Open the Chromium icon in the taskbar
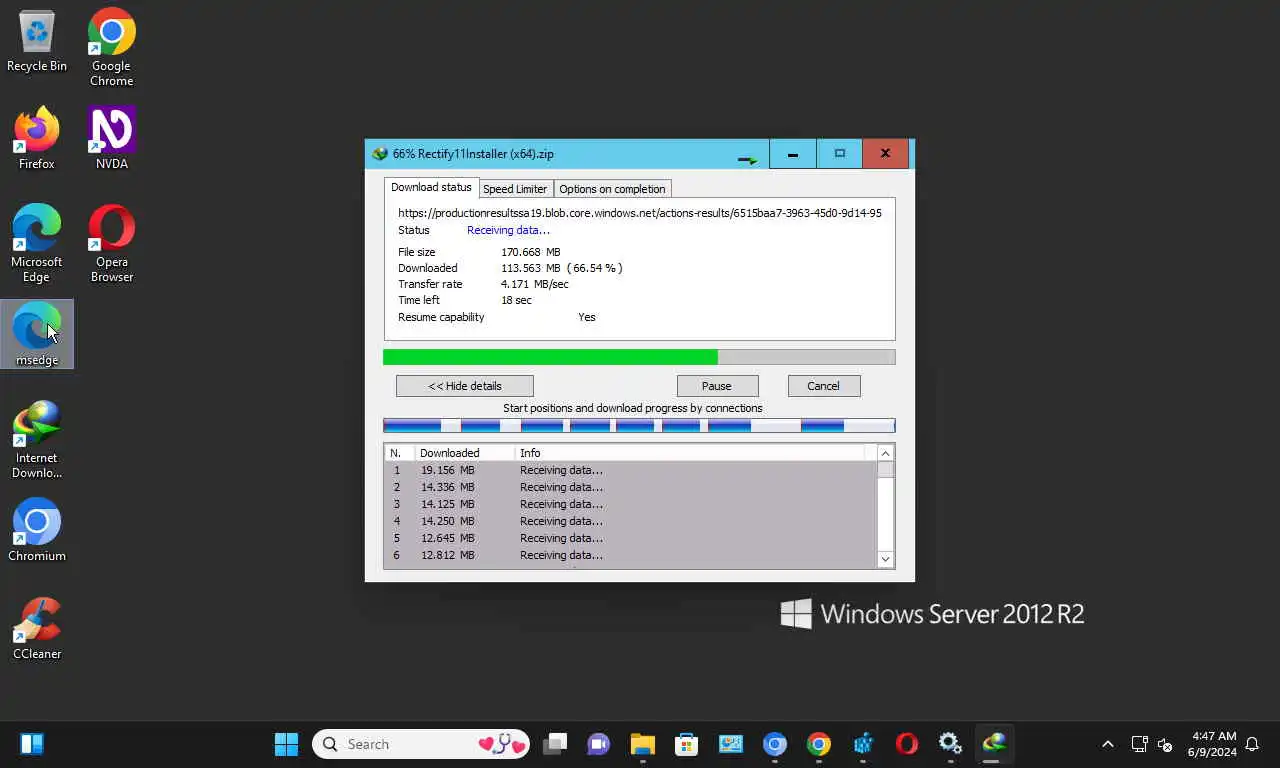1280x768 pixels. 775,744
